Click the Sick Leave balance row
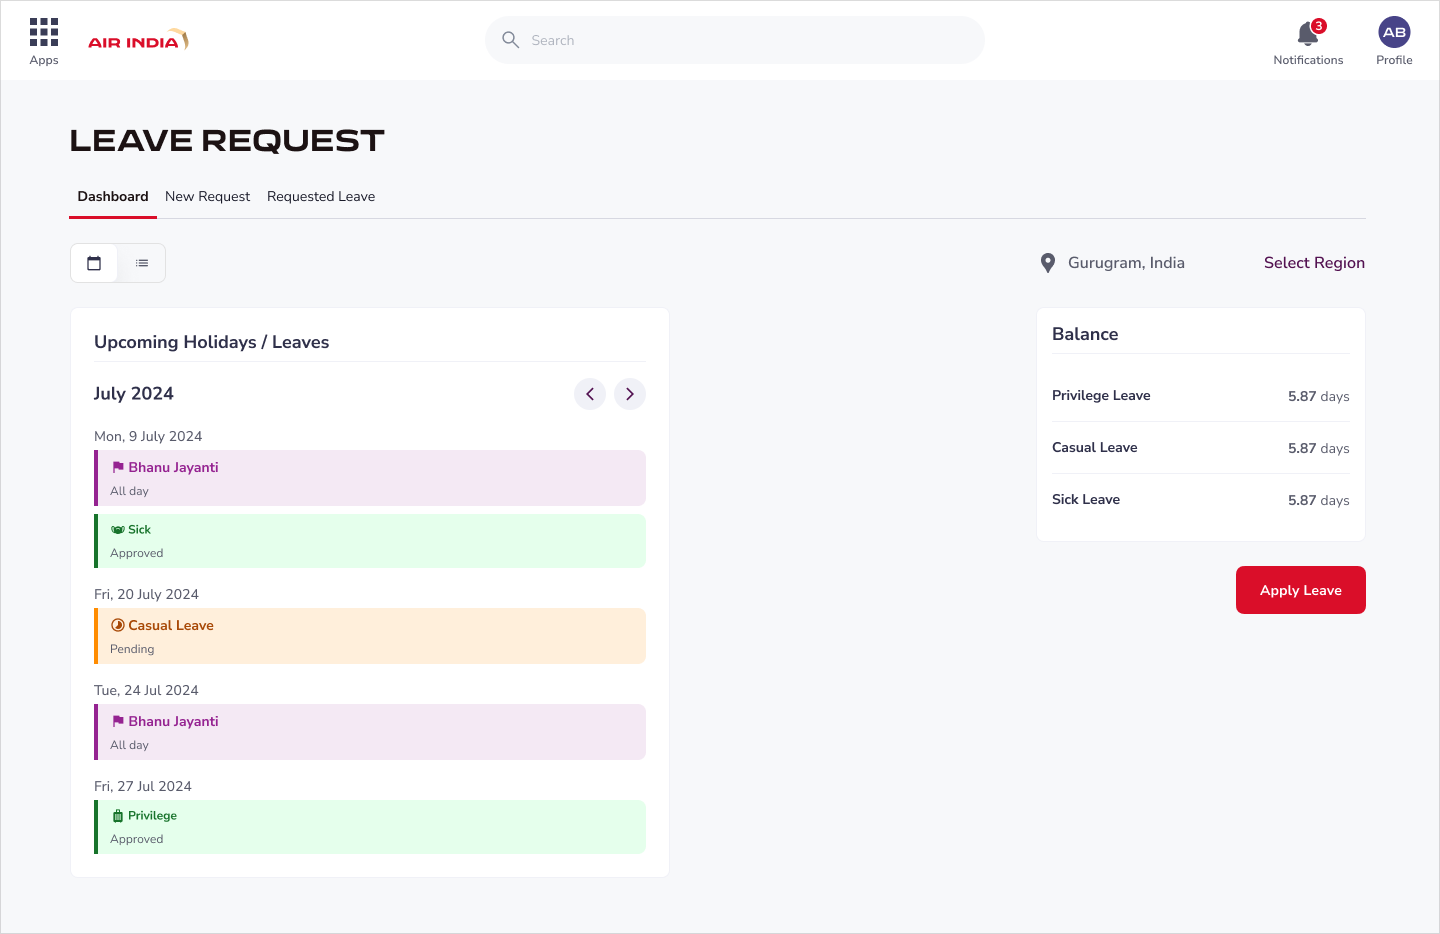This screenshot has height=934, width=1440. coord(1201,500)
